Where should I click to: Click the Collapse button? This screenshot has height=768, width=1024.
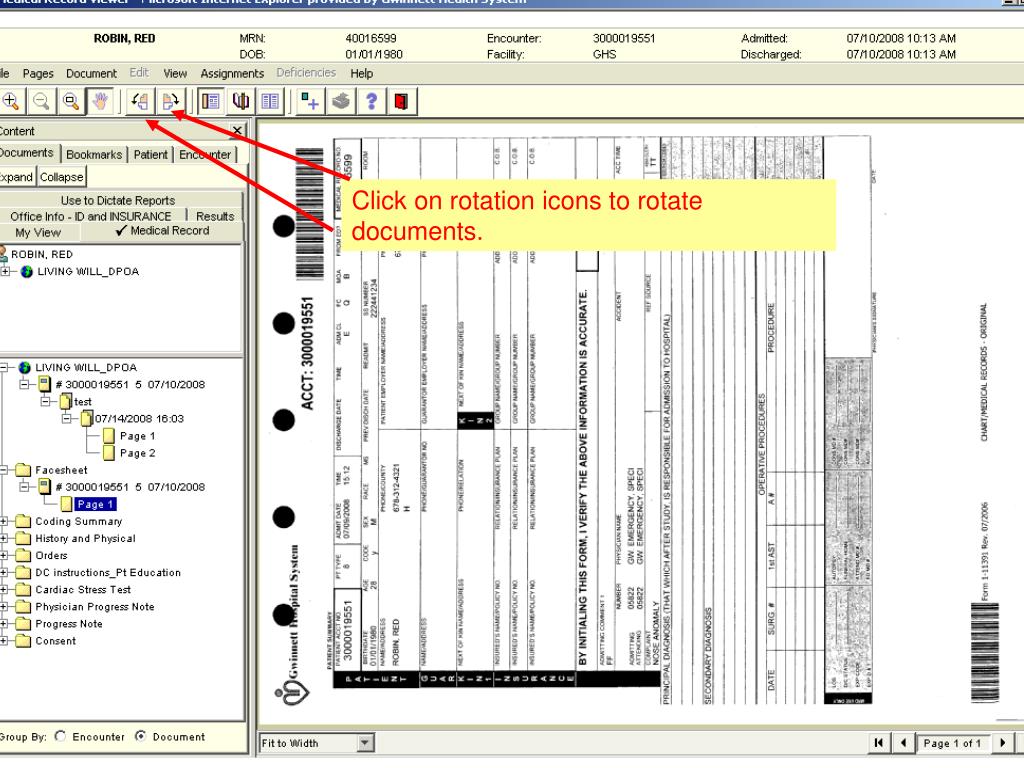click(x=61, y=177)
